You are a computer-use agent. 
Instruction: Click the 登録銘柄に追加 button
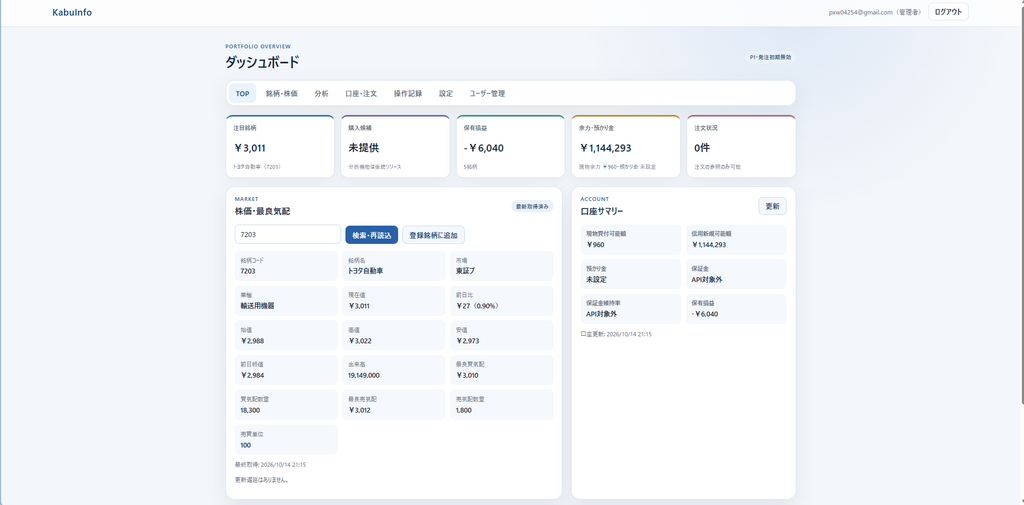[x=434, y=235]
